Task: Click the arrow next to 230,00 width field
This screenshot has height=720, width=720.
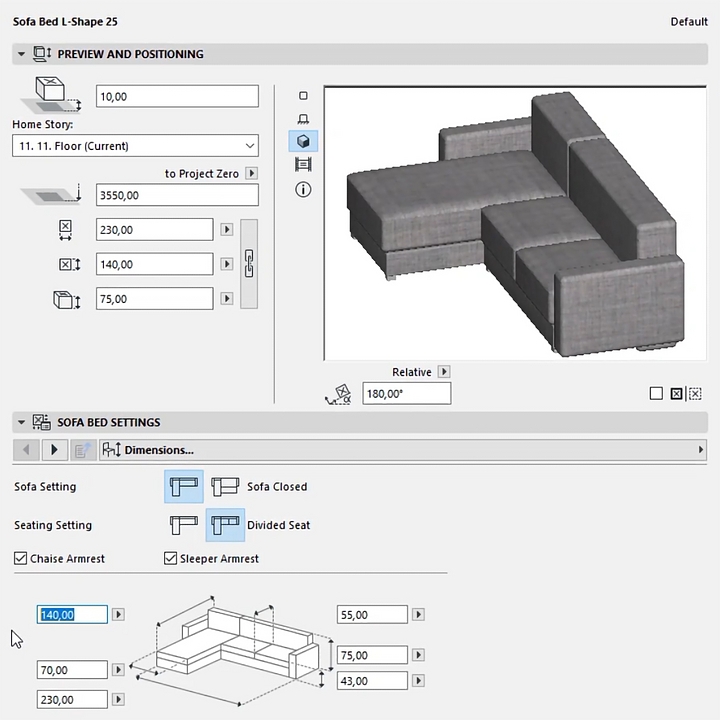Action: (x=226, y=230)
